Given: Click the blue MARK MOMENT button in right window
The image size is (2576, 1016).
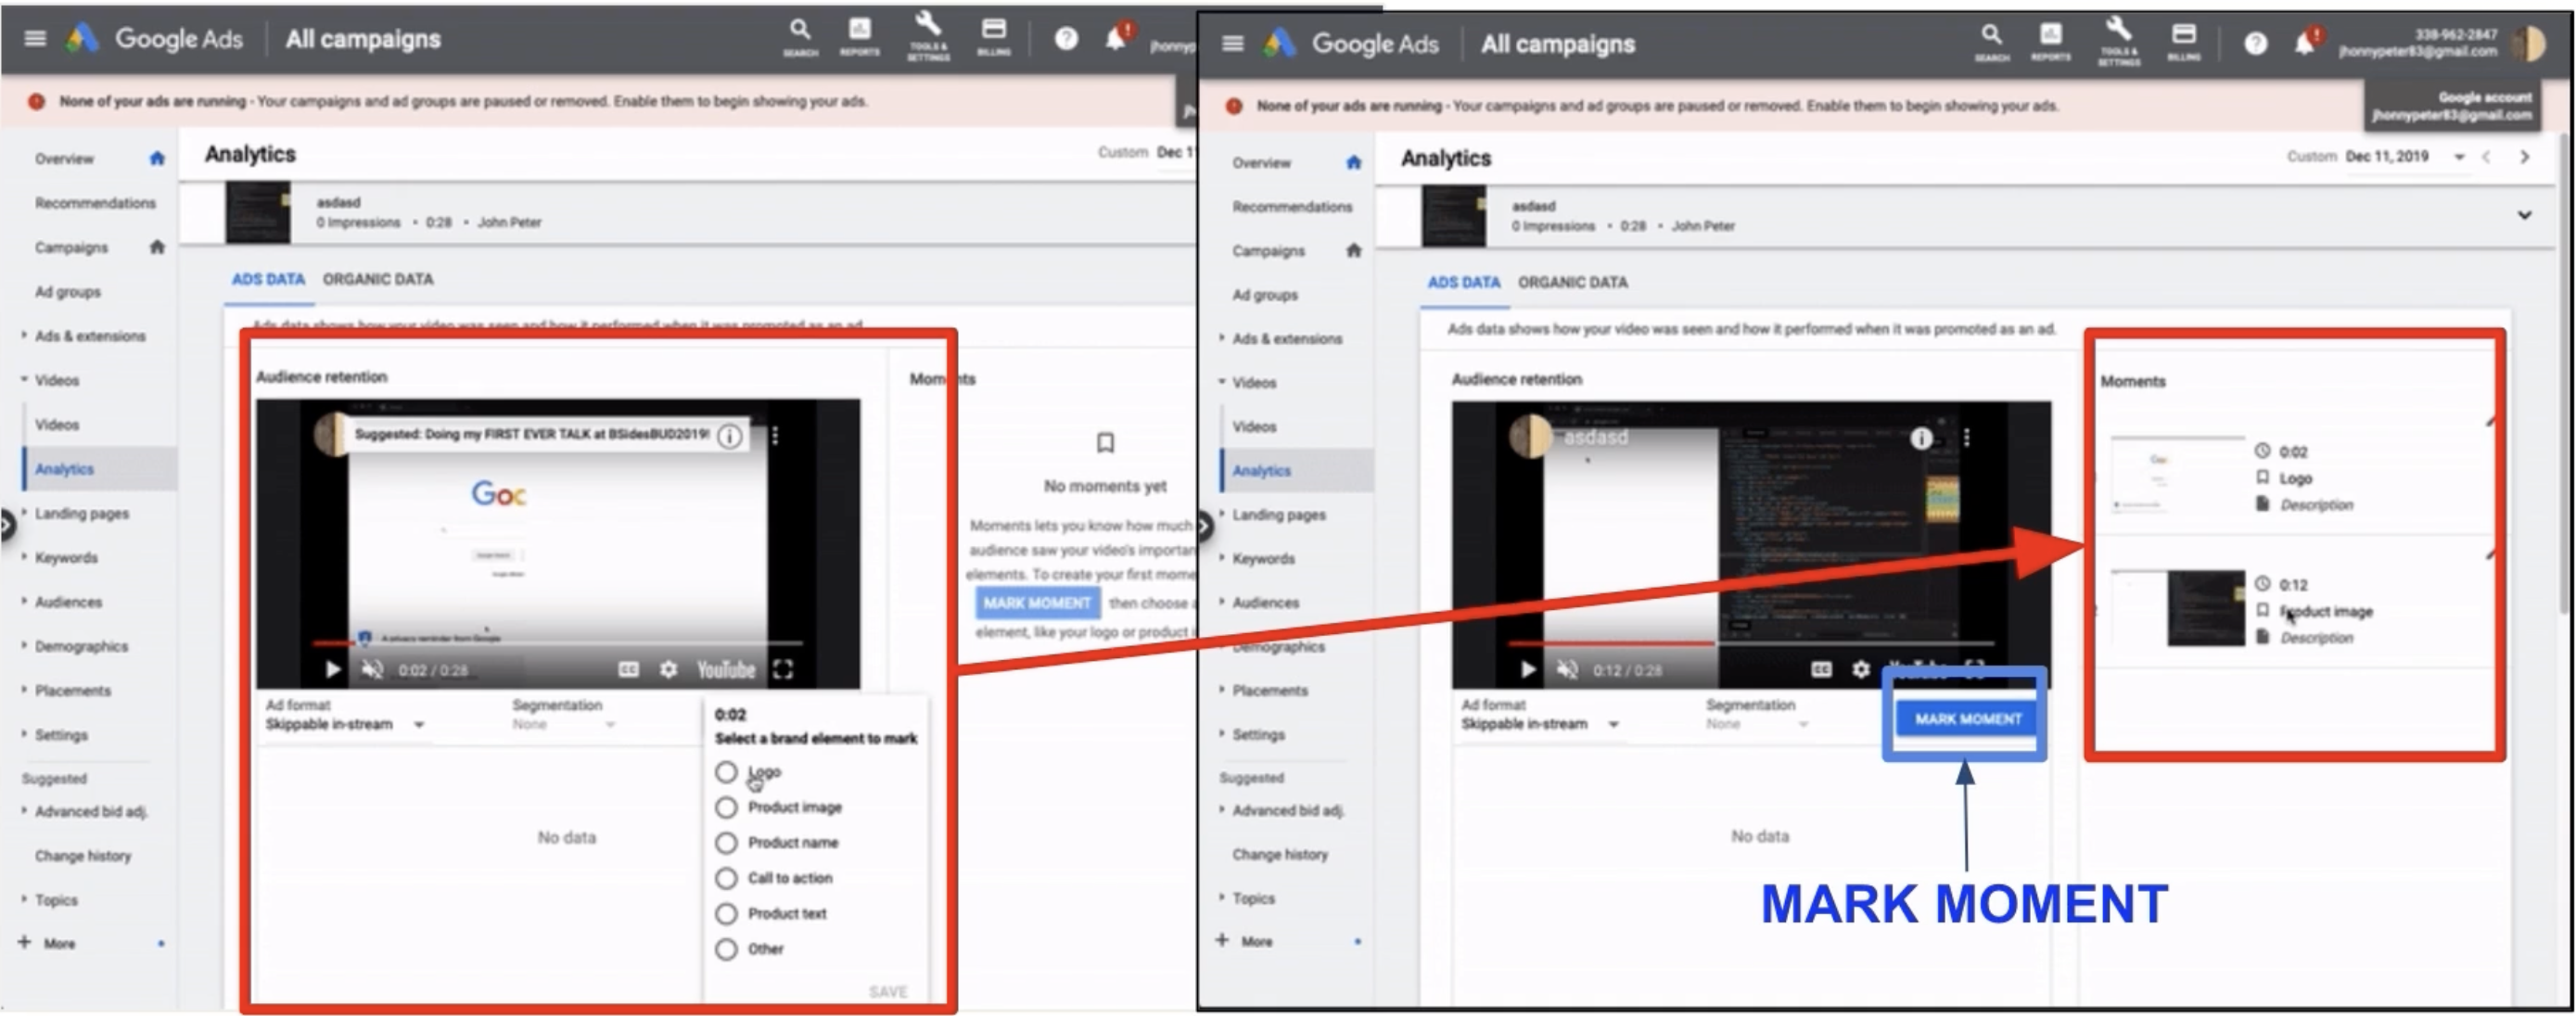Looking at the screenshot, I should 1967,719.
